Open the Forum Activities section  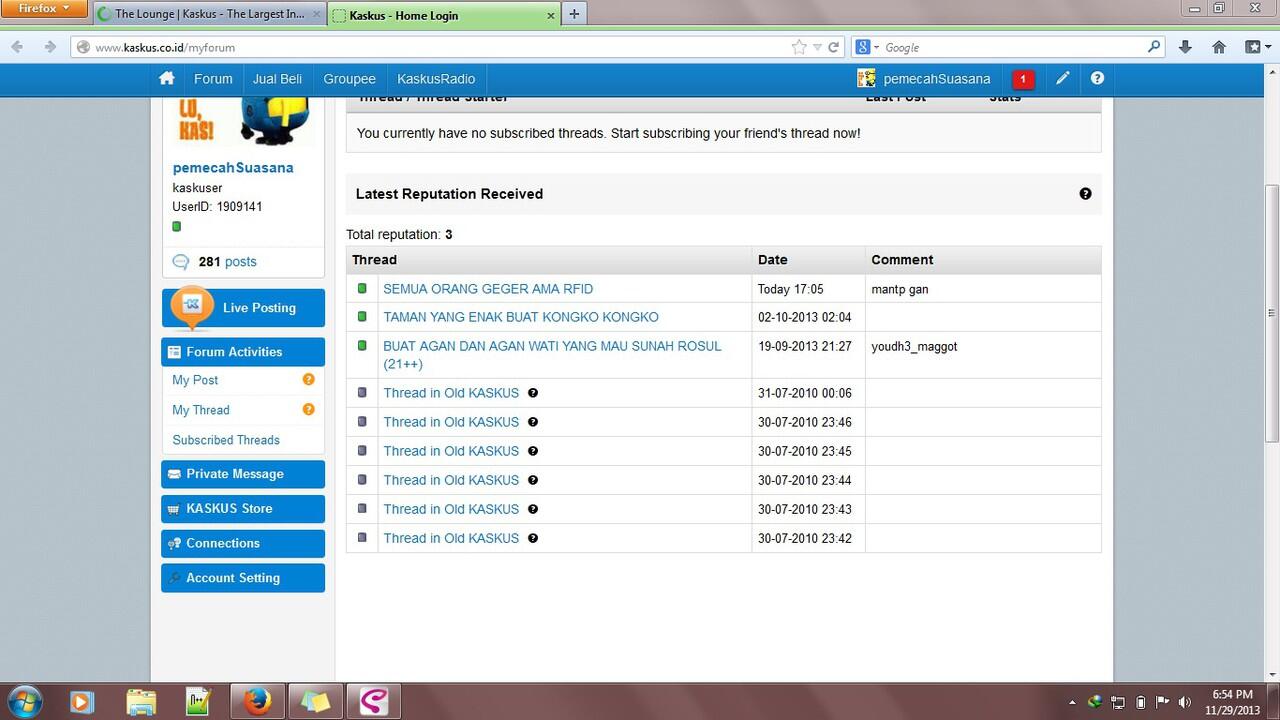pyautogui.click(x=243, y=352)
